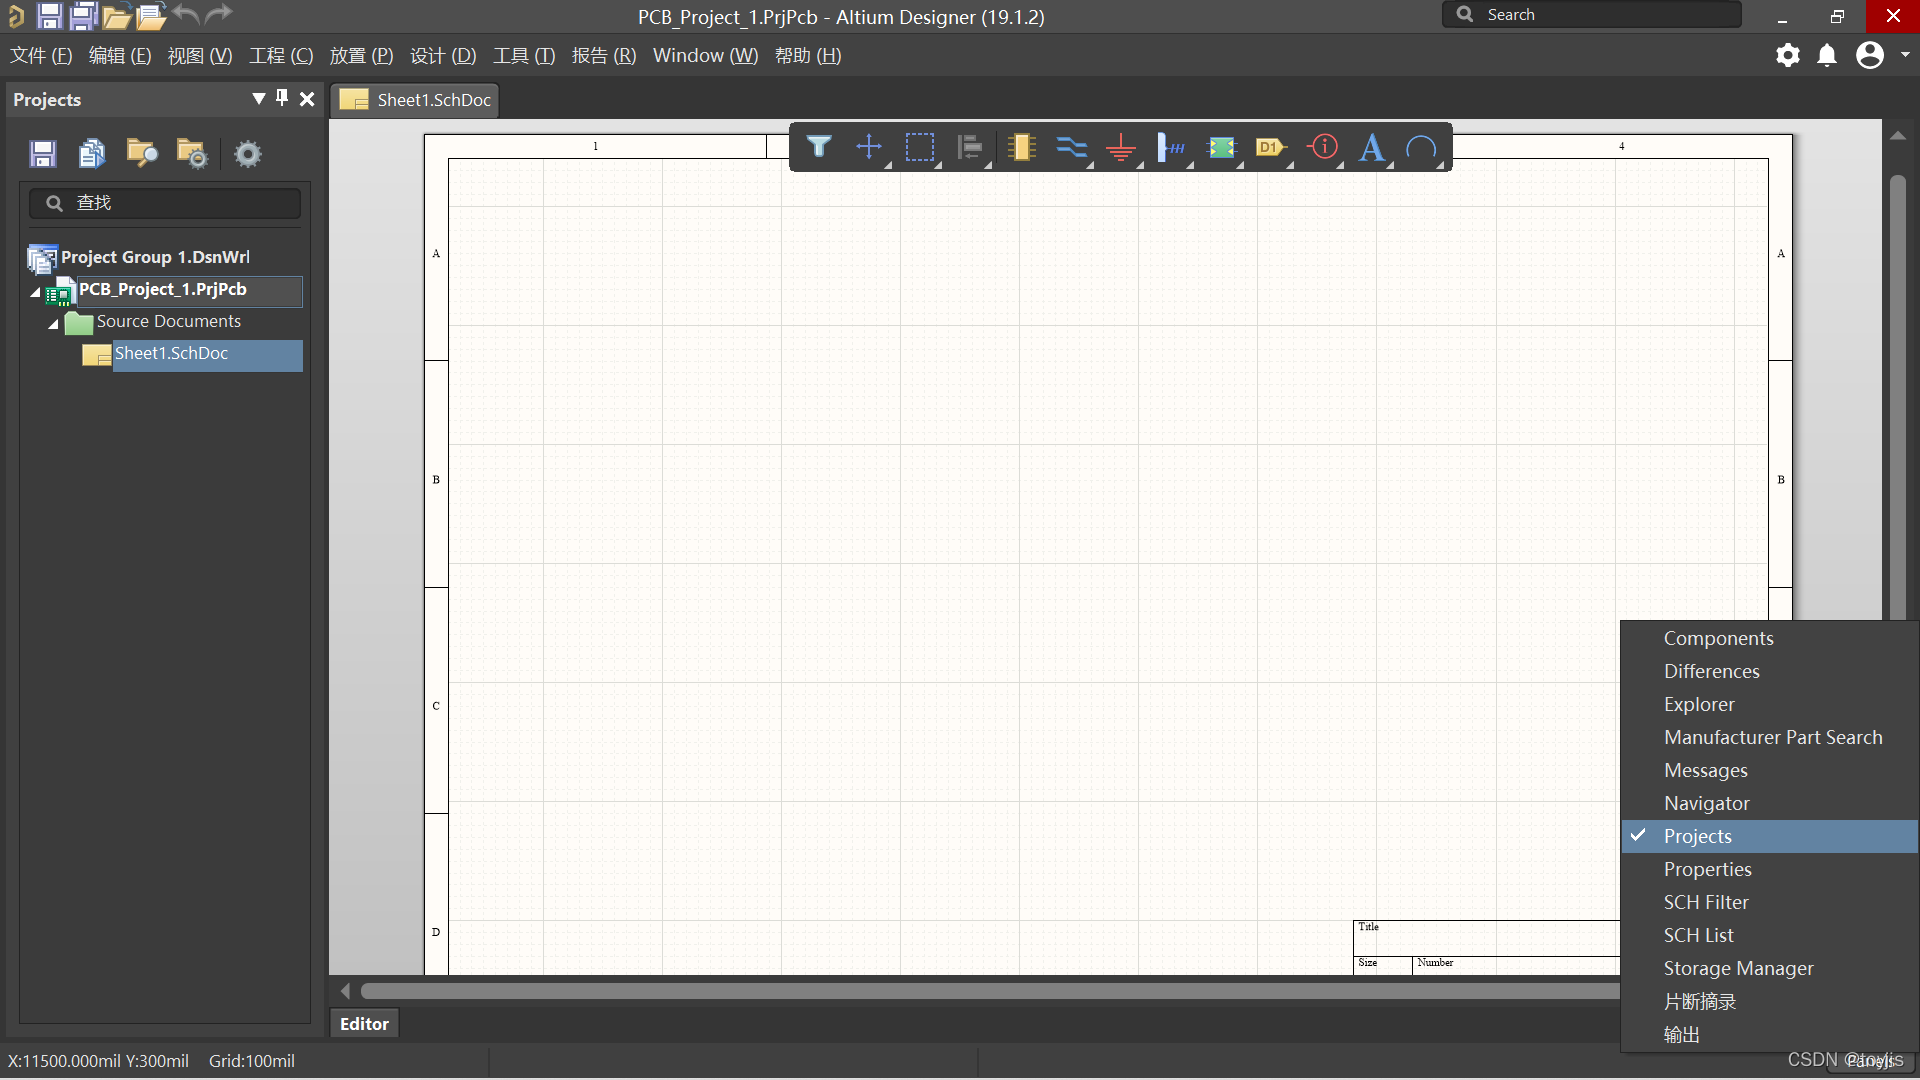Click the rectangular selection tool icon
Image resolution: width=1920 pixels, height=1080 pixels.
click(919, 148)
